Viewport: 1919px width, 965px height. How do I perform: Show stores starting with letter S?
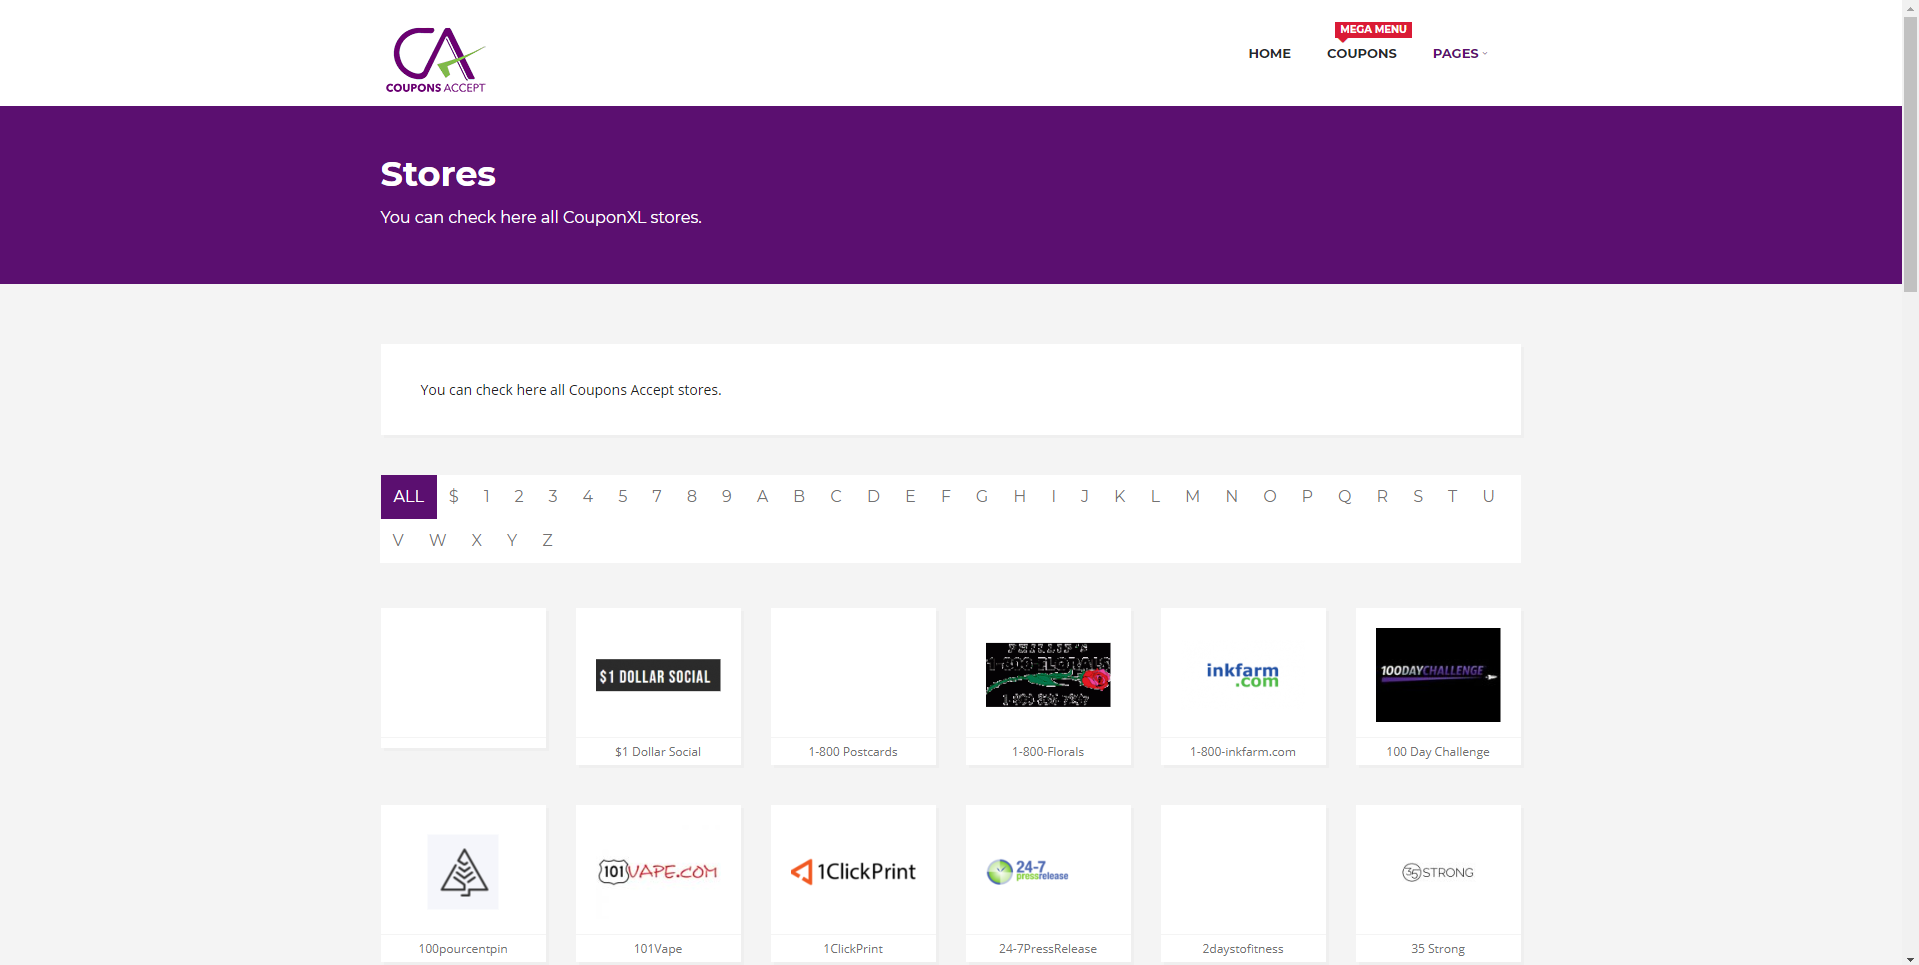point(1418,497)
